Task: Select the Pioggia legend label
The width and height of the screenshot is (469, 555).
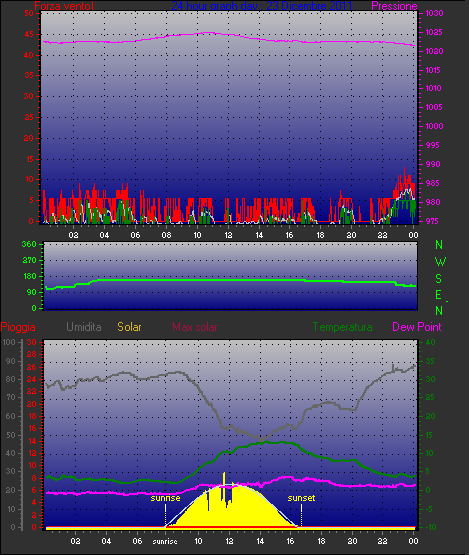Action: tap(18, 327)
